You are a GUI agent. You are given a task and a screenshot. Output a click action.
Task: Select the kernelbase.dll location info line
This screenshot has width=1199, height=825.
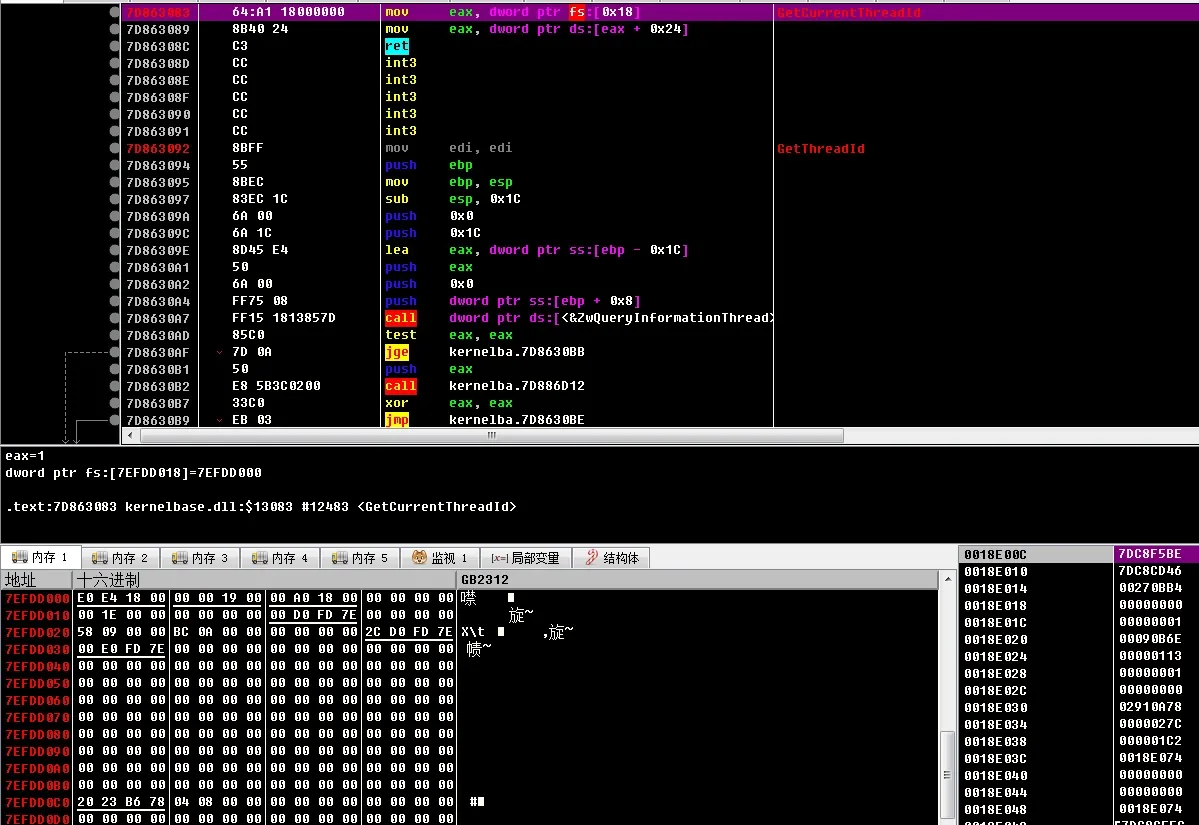(x=261, y=507)
